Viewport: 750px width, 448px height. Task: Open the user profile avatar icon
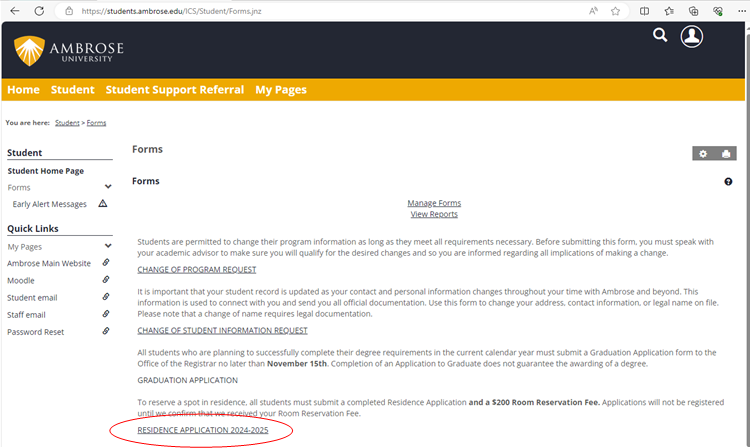point(692,36)
